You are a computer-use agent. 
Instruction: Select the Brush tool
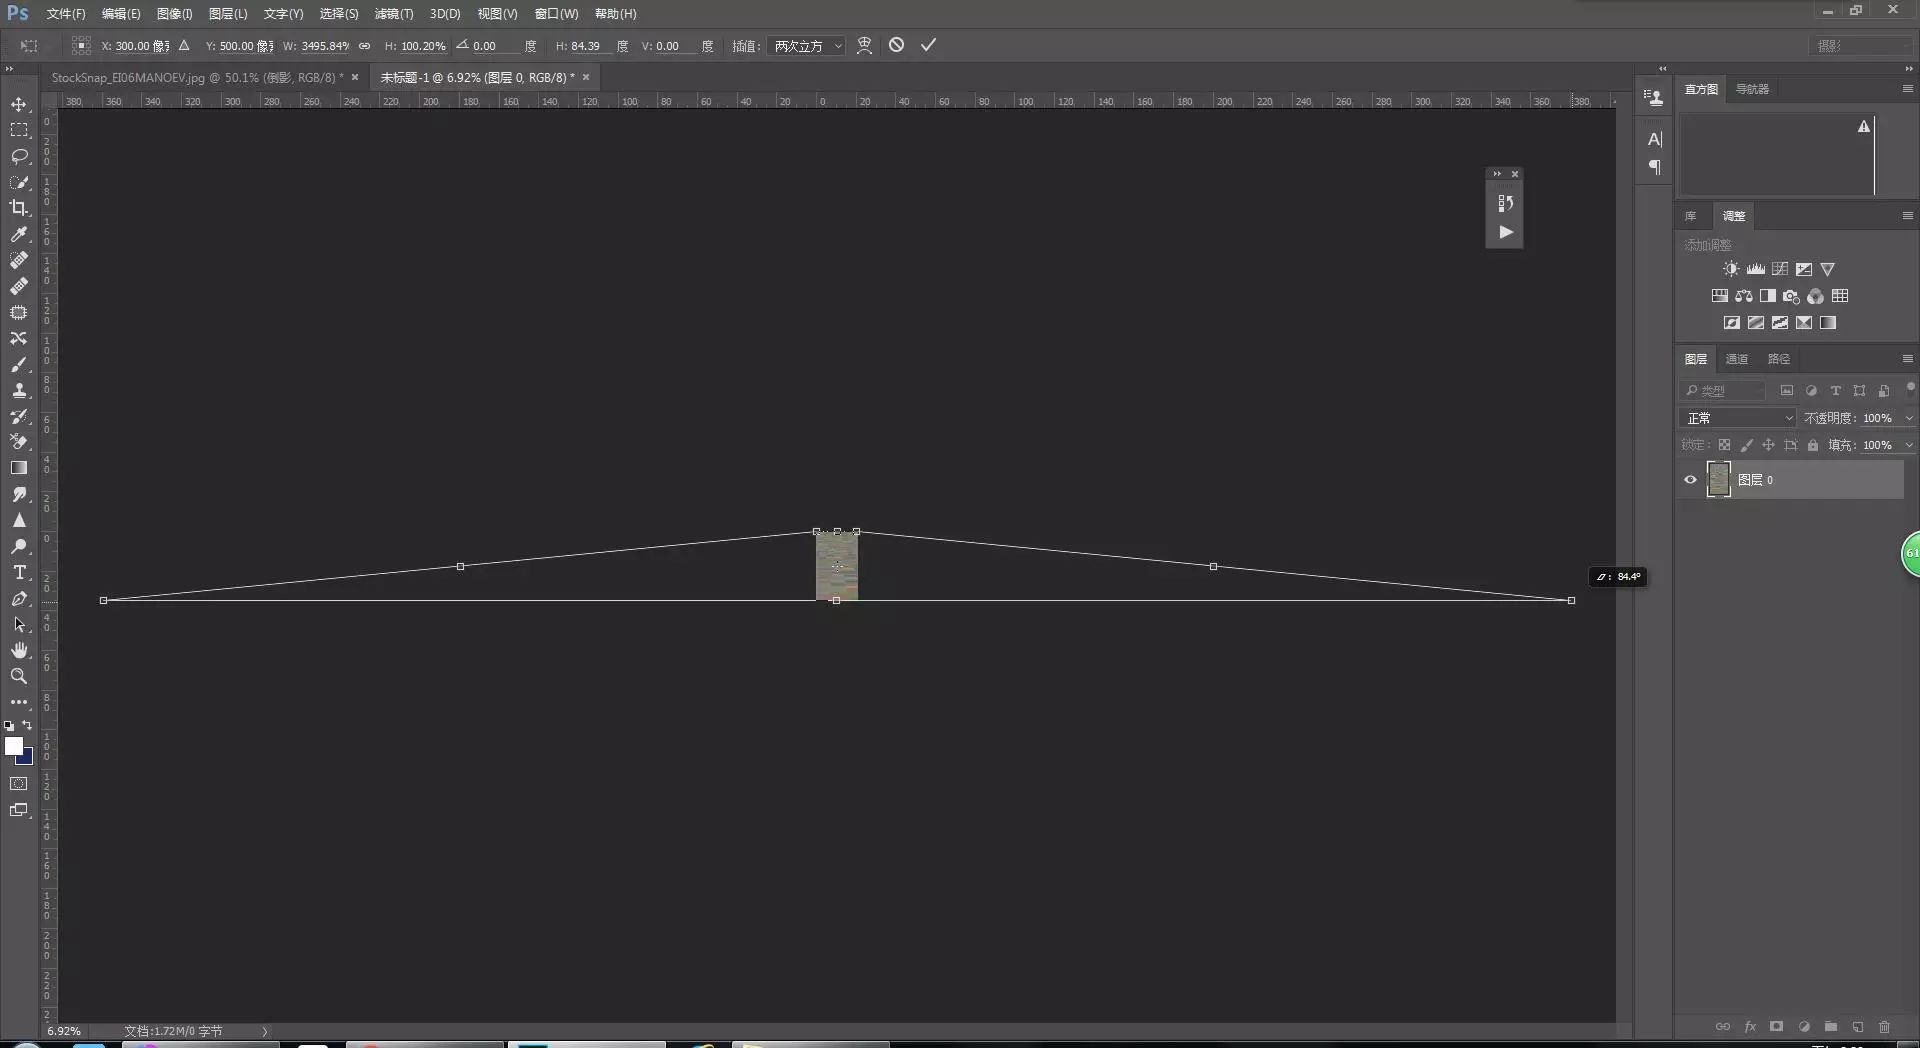19,364
